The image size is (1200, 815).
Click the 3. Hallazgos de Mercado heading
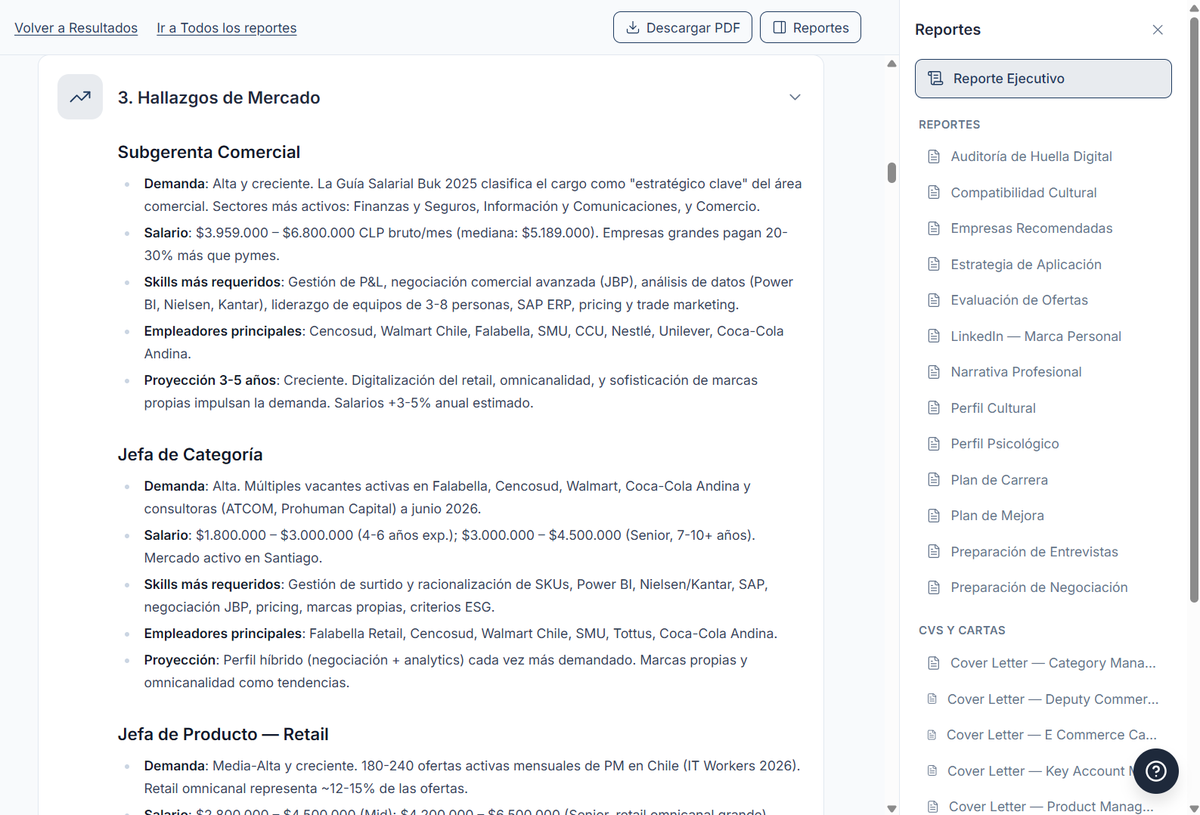click(x=219, y=98)
